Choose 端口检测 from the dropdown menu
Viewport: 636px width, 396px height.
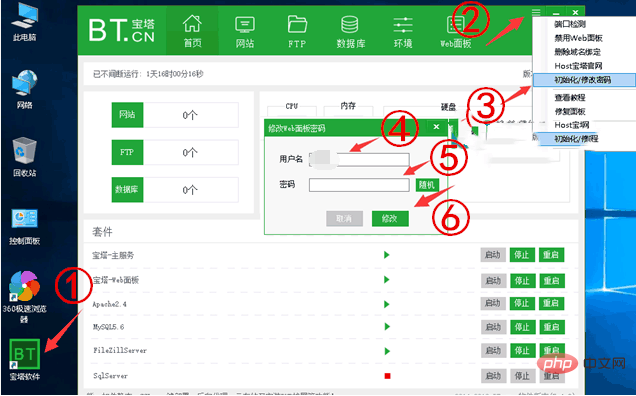click(570, 24)
